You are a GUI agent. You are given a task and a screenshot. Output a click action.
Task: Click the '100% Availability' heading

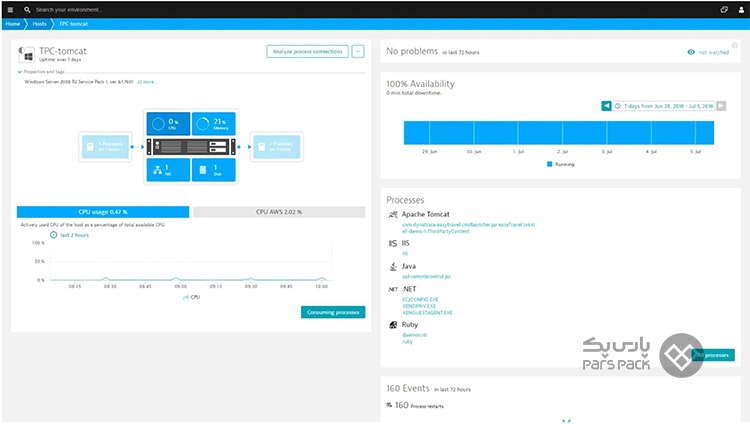pos(420,84)
